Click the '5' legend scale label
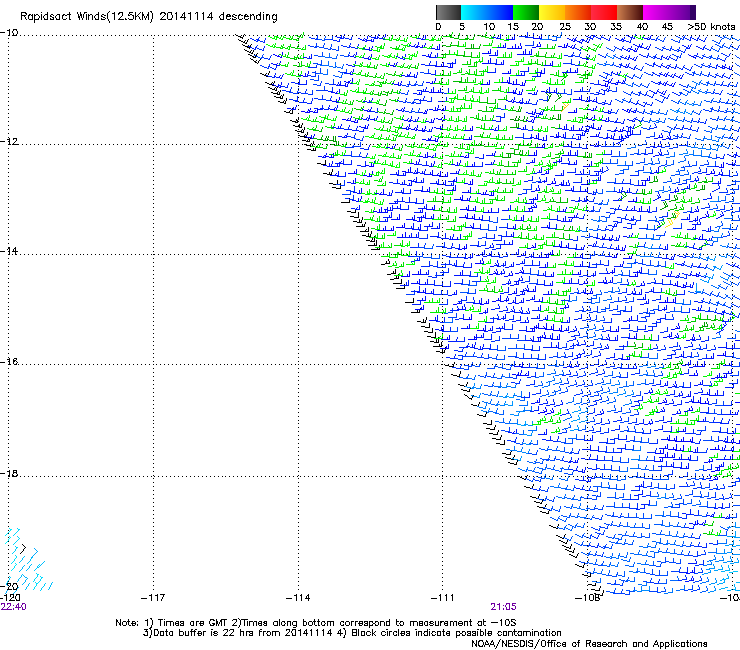The width and height of the screenshot is (740, 650). coord(462,27)
